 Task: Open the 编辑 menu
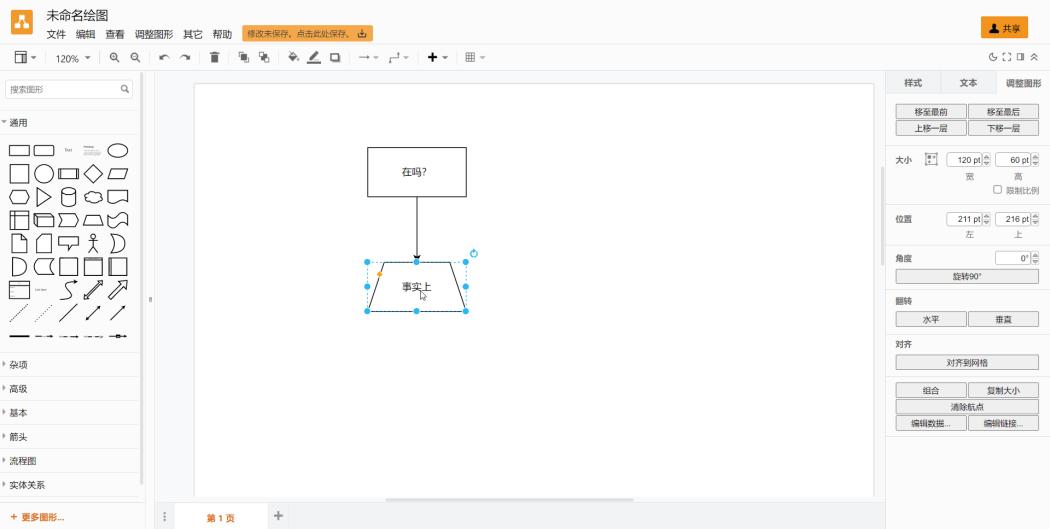[86, 34]
